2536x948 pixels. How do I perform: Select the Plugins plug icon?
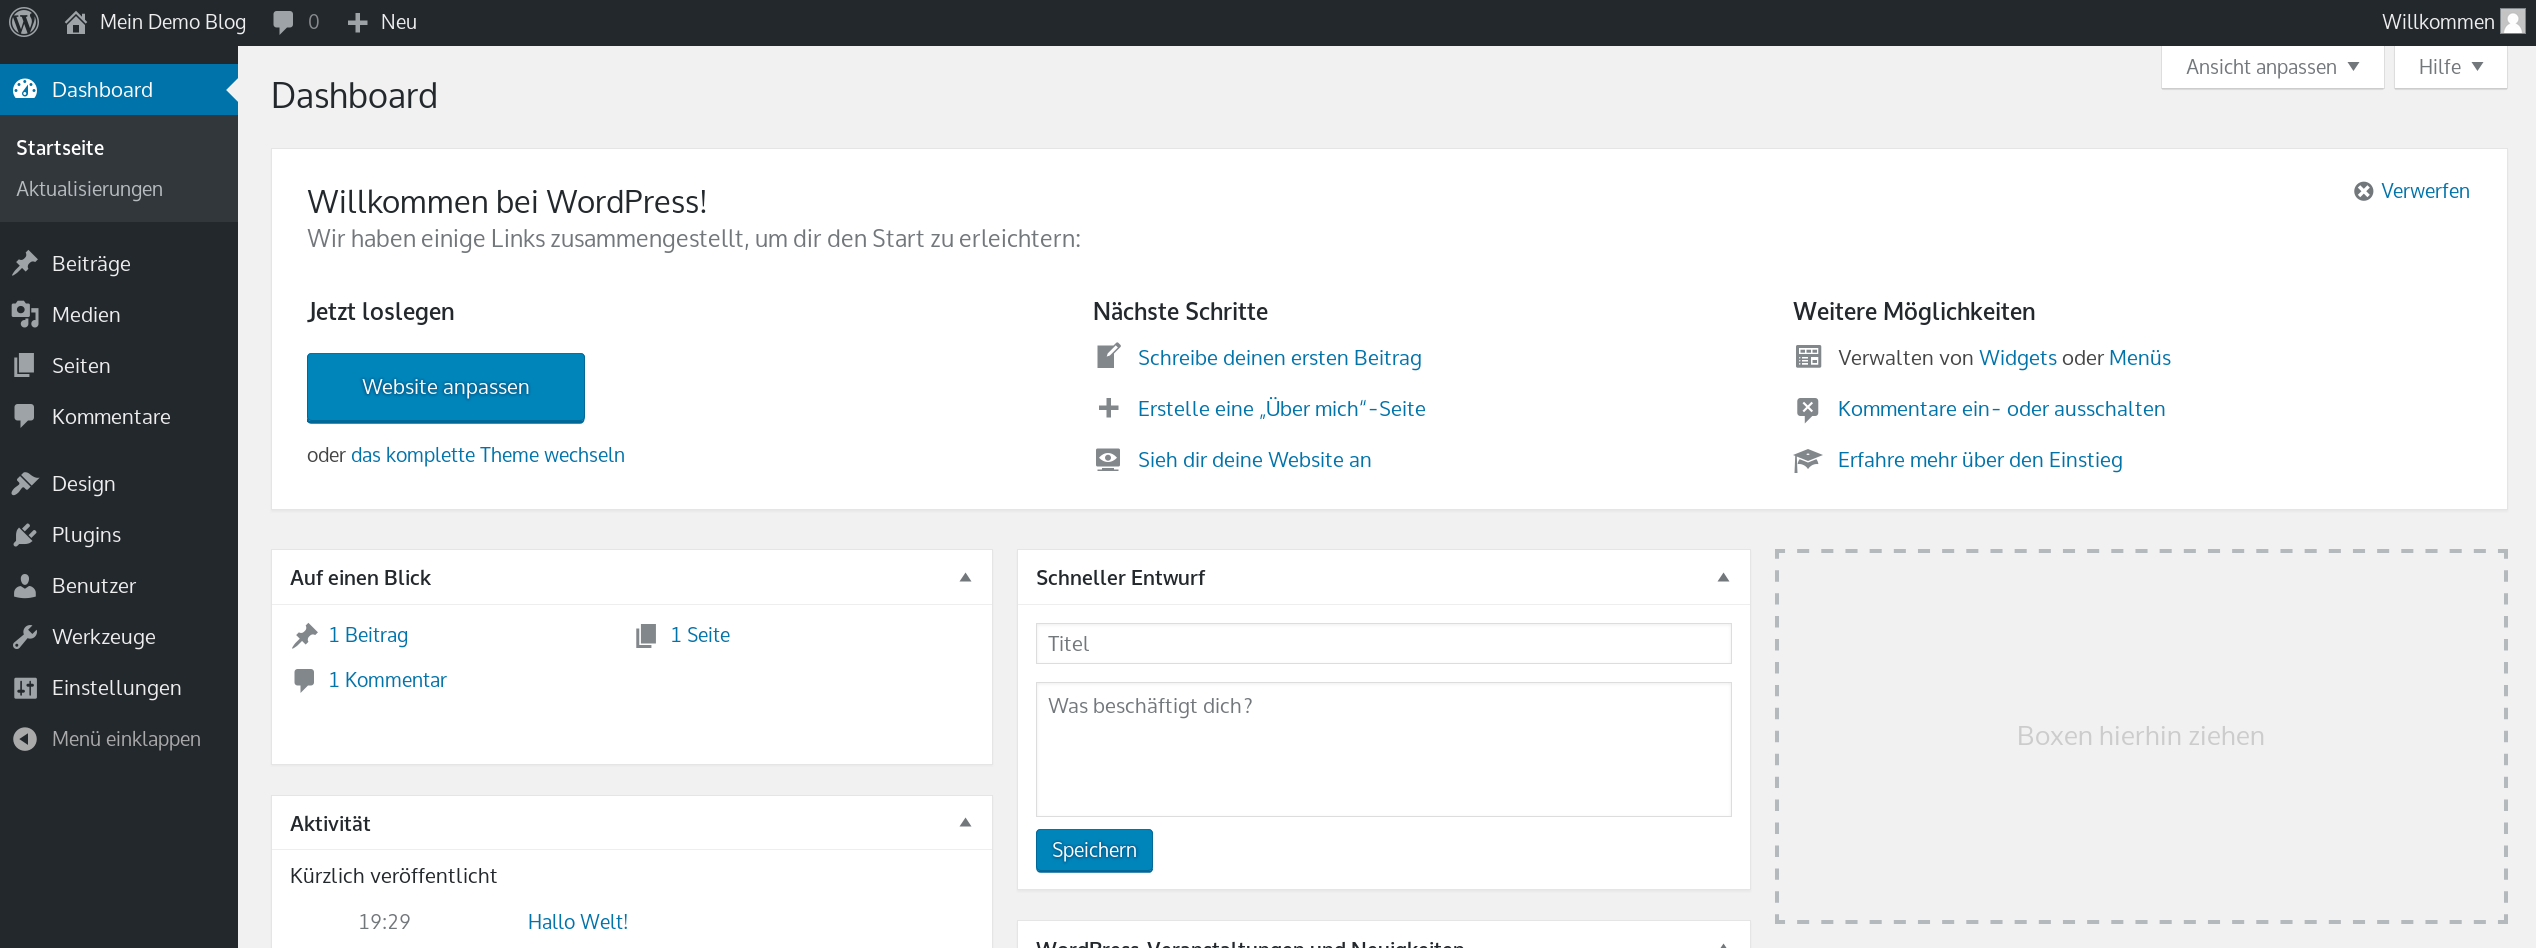(x=25, y=534)
